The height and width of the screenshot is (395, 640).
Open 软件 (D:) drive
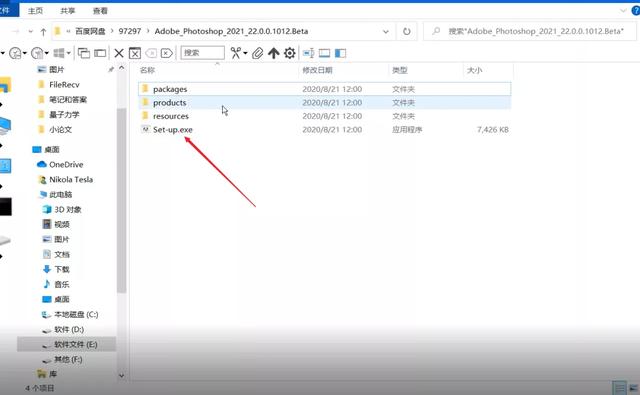[x=69, y=329]
